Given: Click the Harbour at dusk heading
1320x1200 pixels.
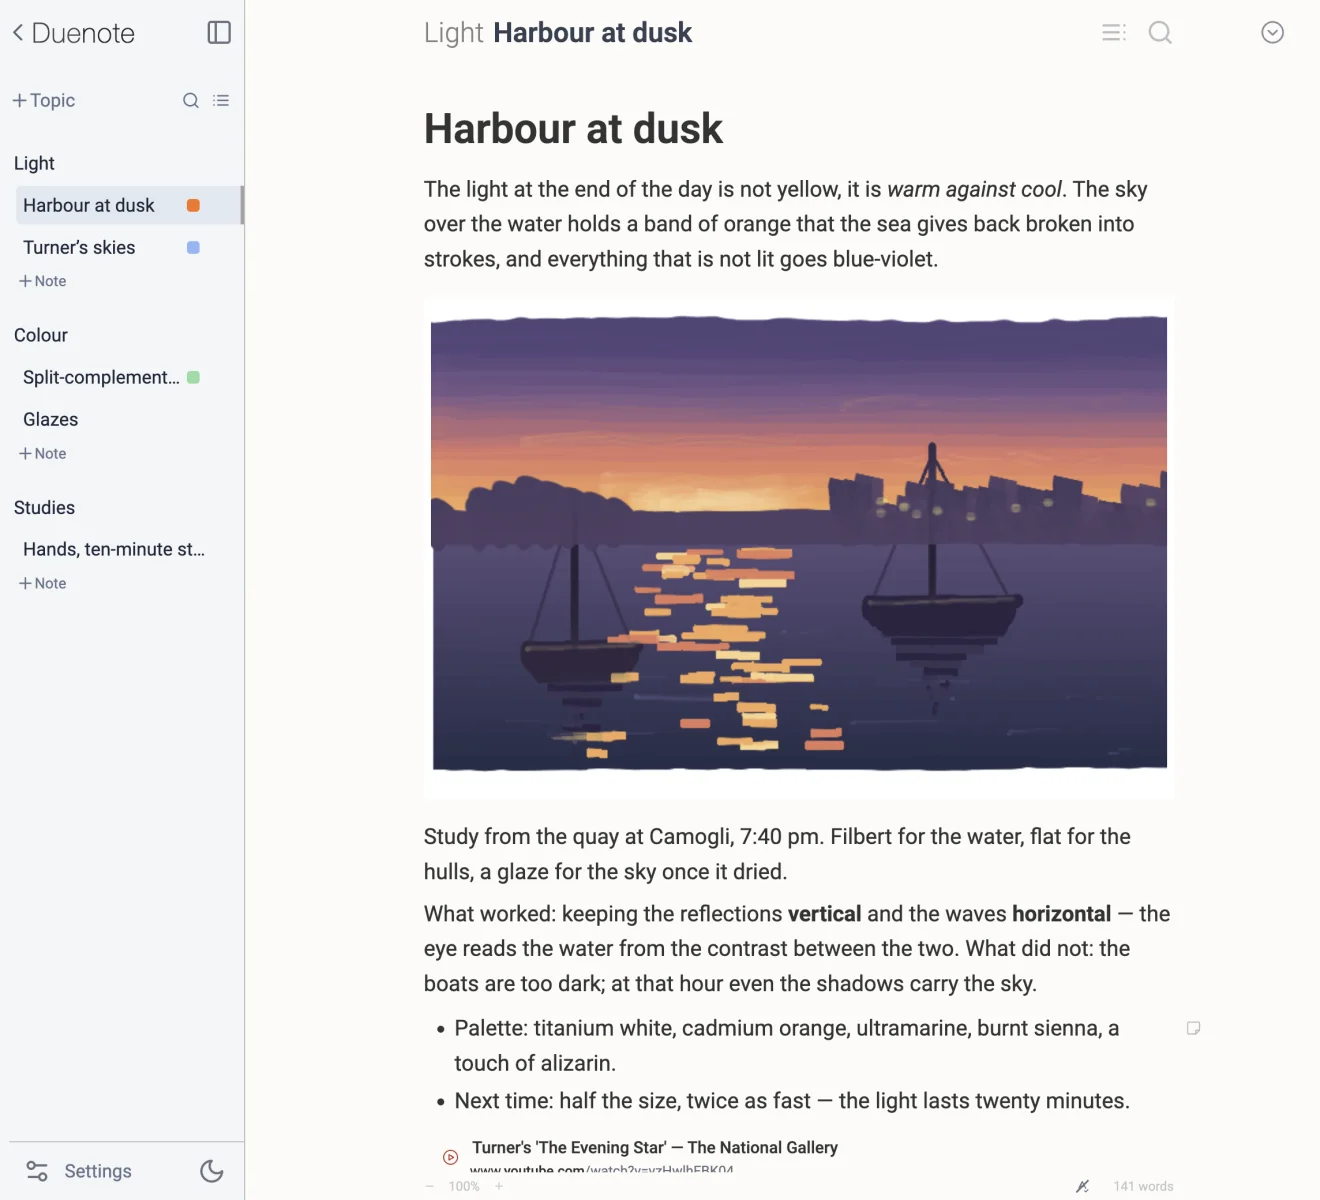Looking at the screenshot, I should (x=573, y=129).
